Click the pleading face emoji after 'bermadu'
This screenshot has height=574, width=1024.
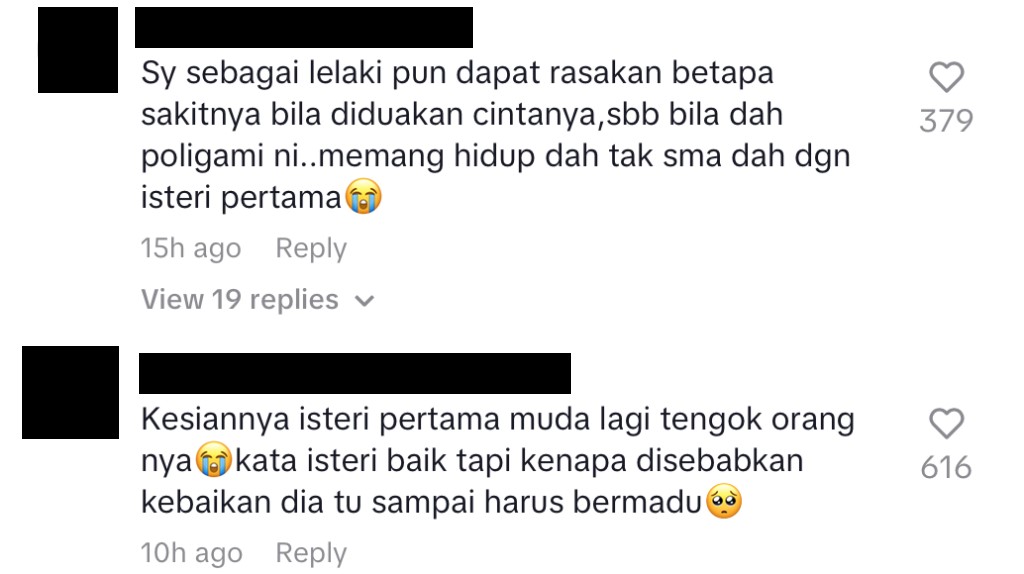point(724,502)
